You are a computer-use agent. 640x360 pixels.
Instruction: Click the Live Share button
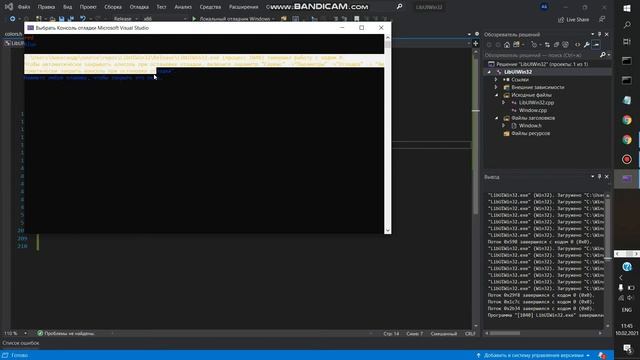tap(573, 20)
